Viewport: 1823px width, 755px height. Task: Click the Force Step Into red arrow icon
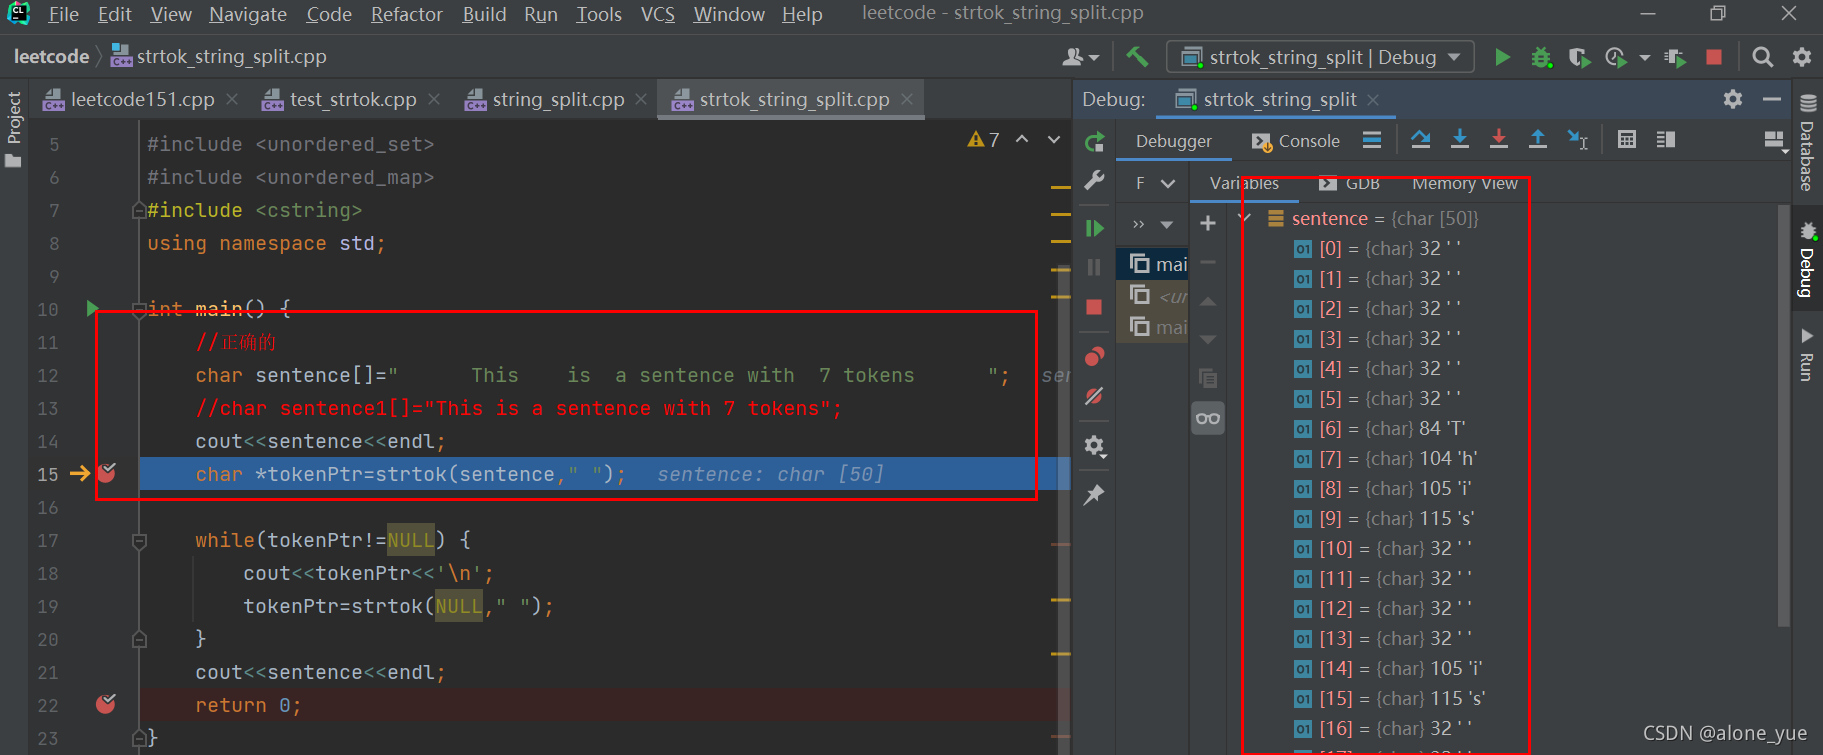click(x=1499, y=140)
